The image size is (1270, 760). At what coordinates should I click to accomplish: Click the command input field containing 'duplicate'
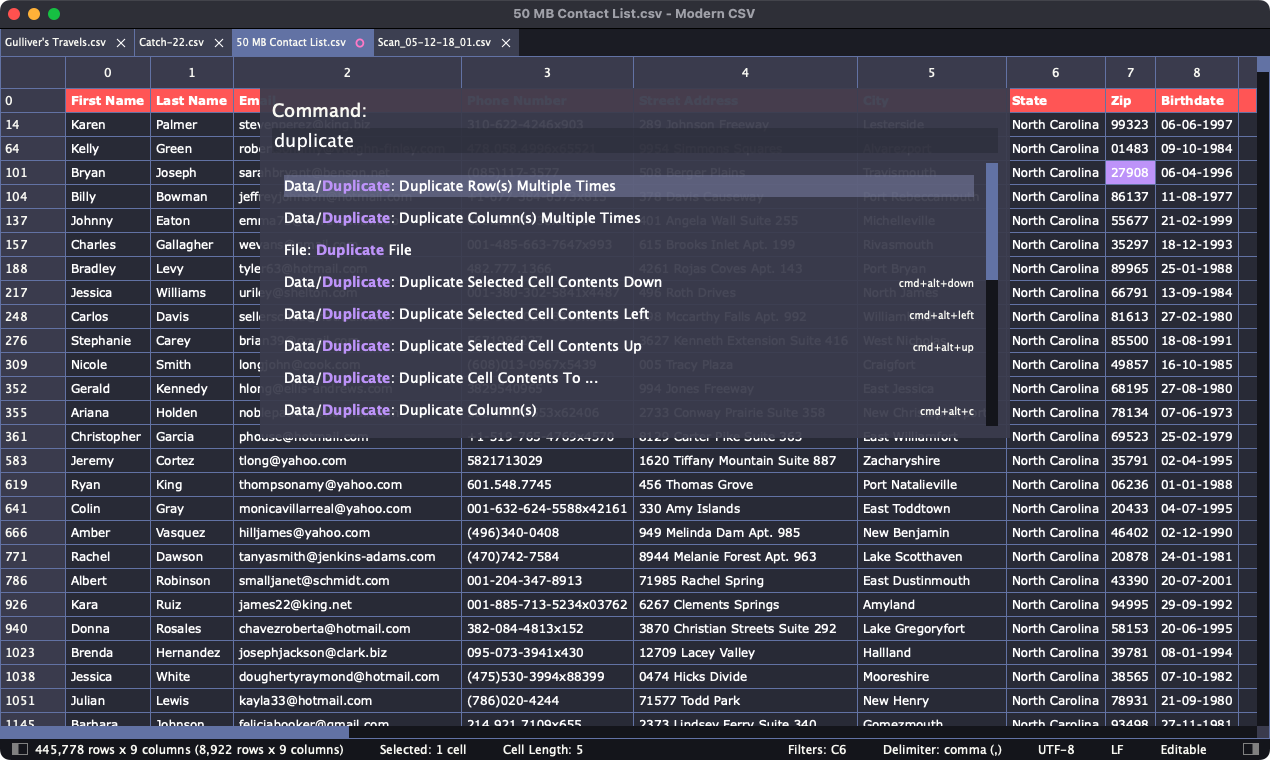click(x=635, y=141)
